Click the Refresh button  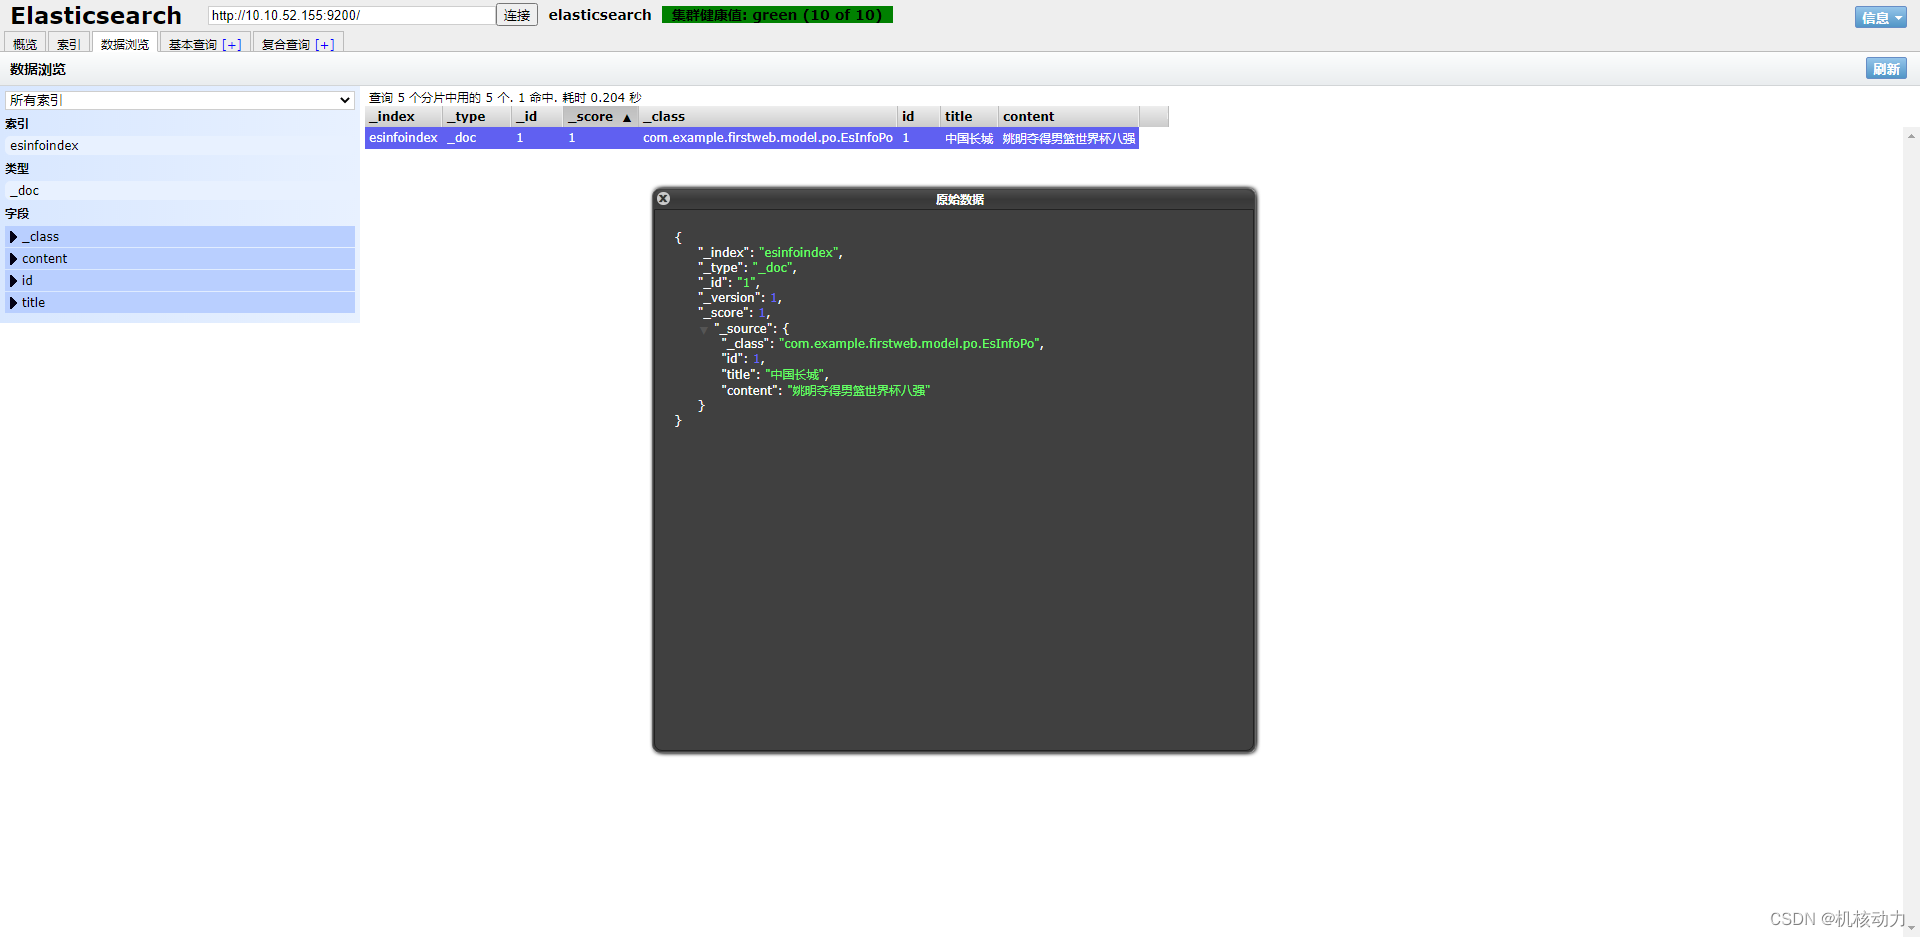[1886, 68]
